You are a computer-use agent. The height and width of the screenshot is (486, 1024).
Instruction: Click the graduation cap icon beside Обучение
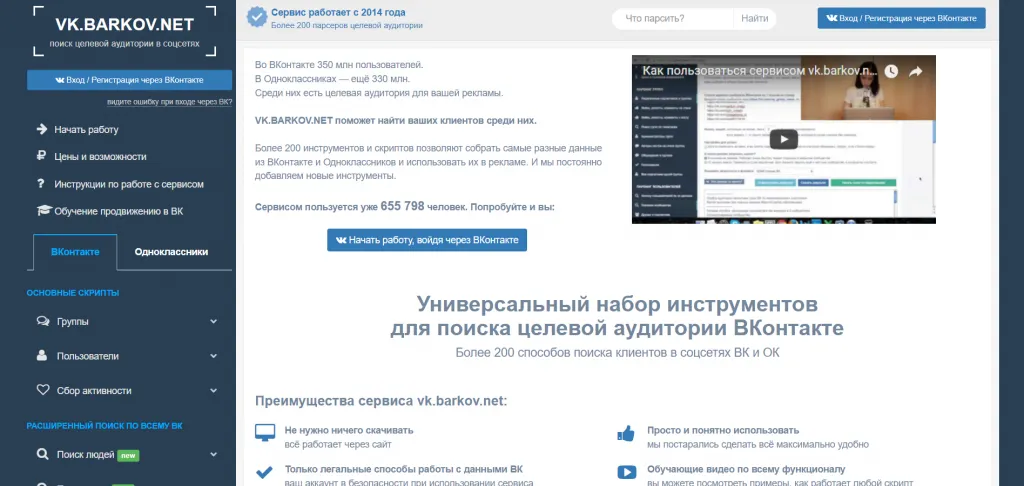(x=44, y=211)
